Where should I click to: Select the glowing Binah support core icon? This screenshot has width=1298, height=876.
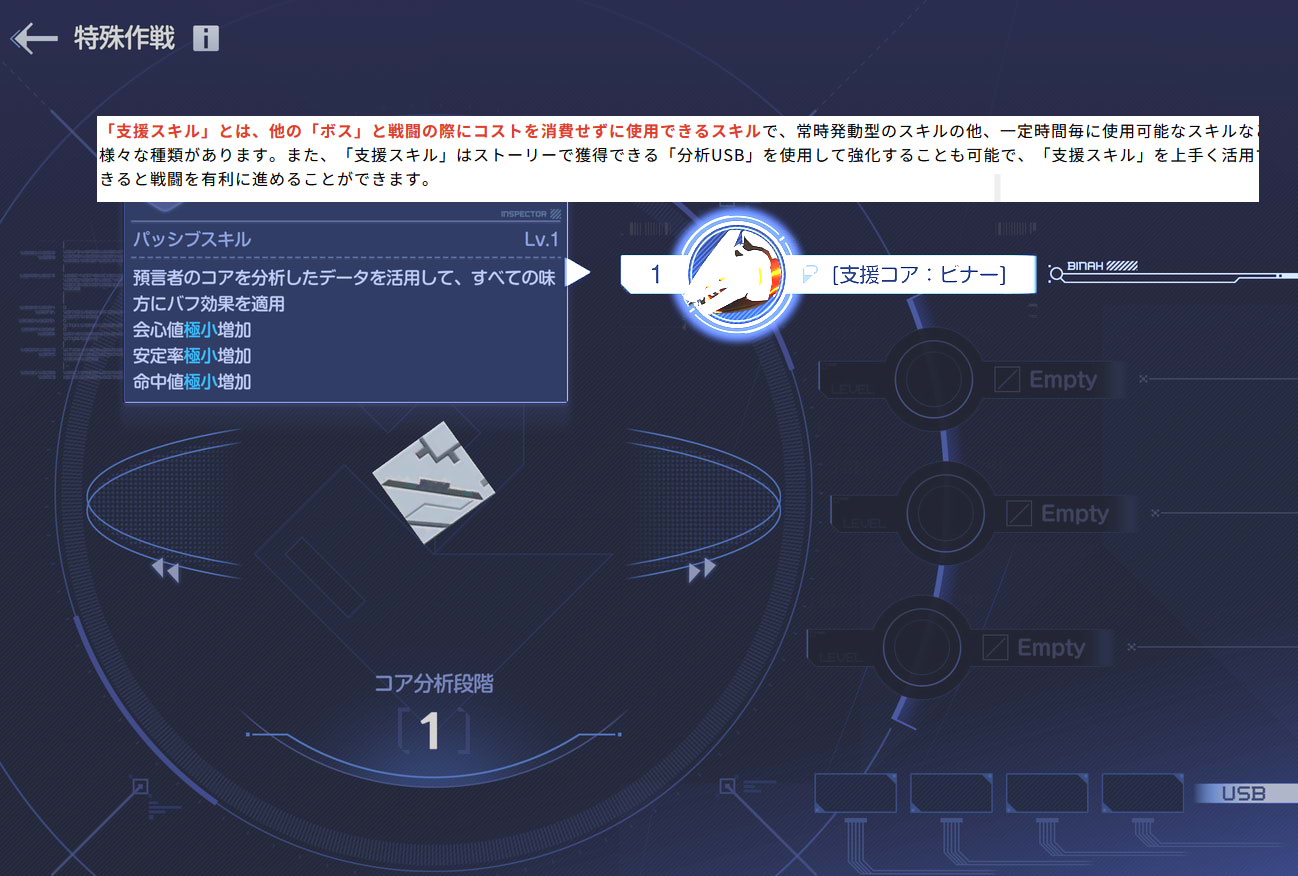(736, 273)
